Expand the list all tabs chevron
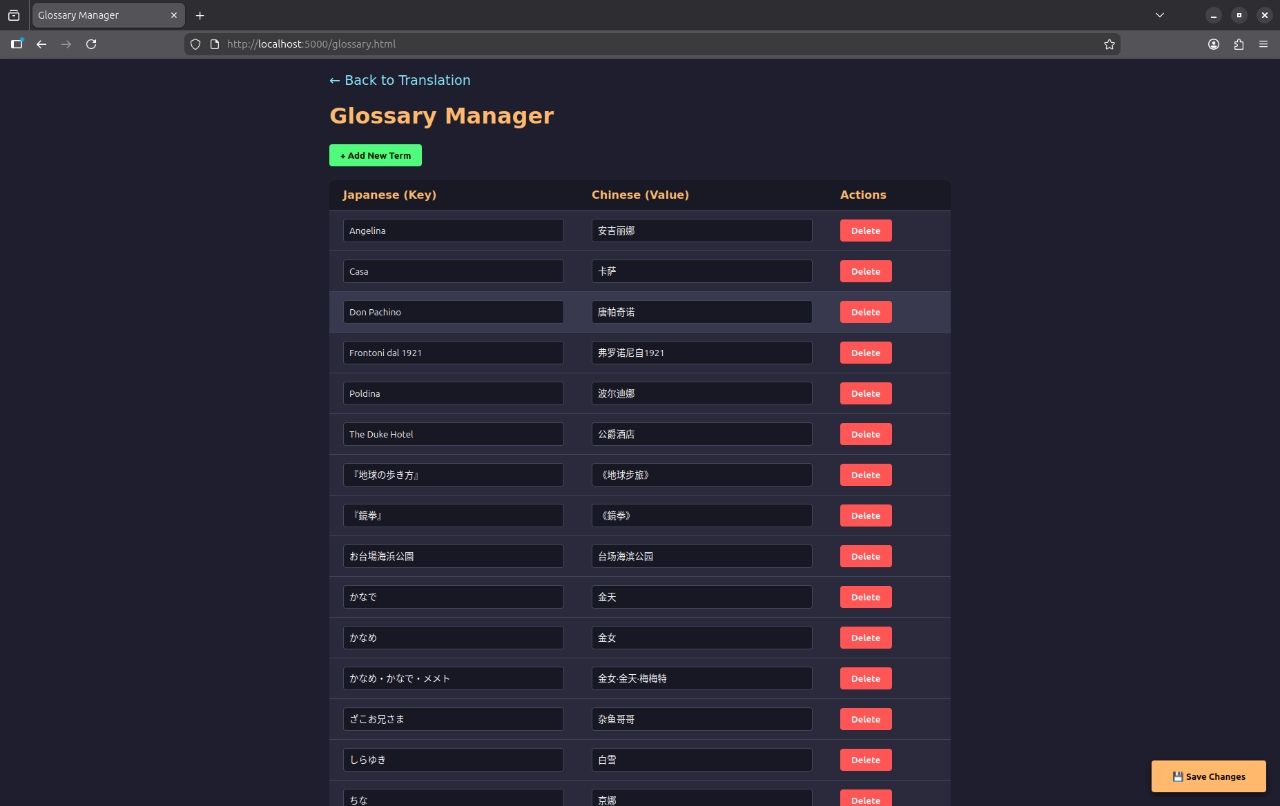Screen dimensions: 1280x806 point(1160,15)
